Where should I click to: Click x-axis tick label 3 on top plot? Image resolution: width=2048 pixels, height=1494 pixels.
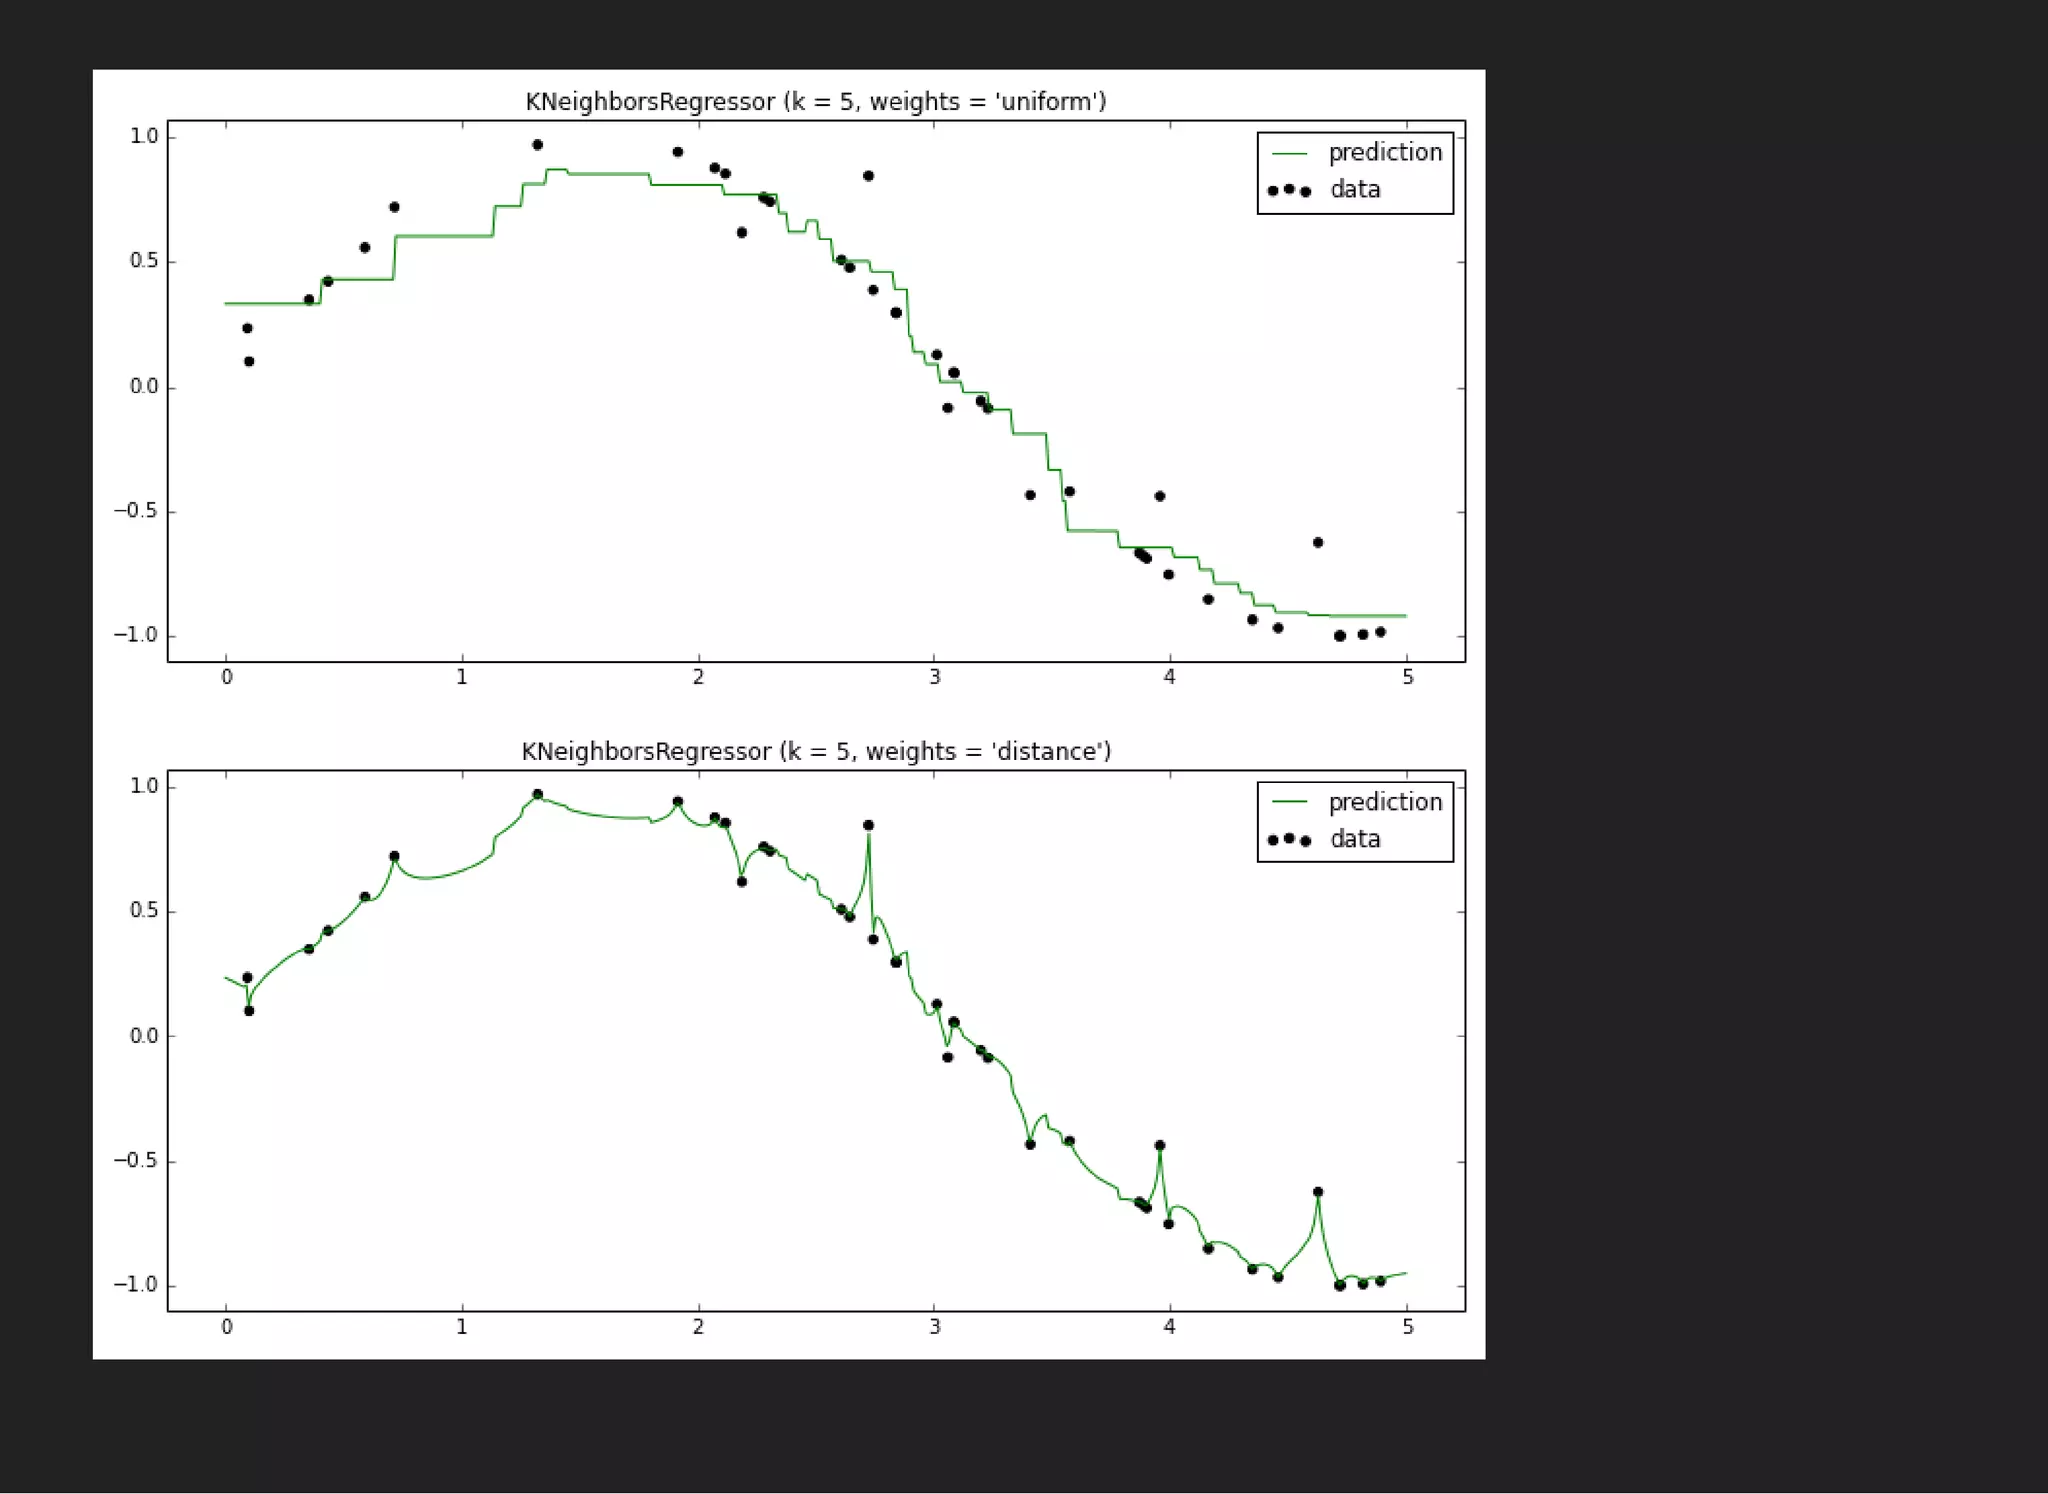point(934,677)
